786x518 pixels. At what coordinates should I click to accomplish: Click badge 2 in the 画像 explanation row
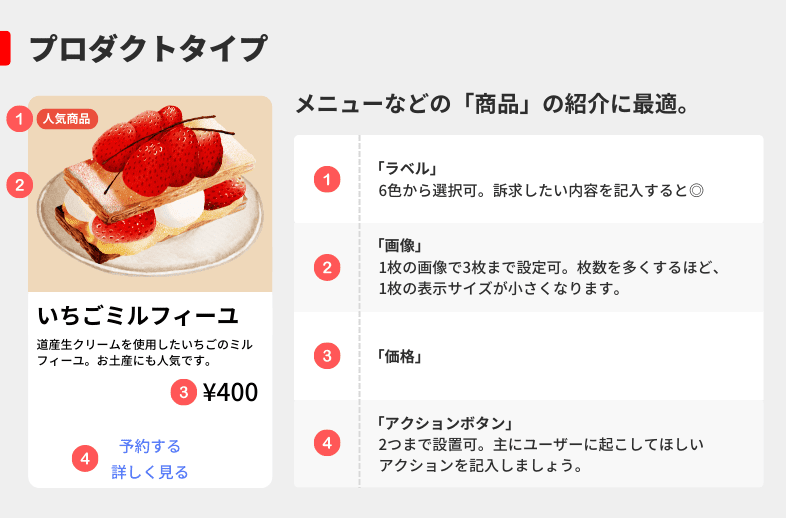coord(327,268)
